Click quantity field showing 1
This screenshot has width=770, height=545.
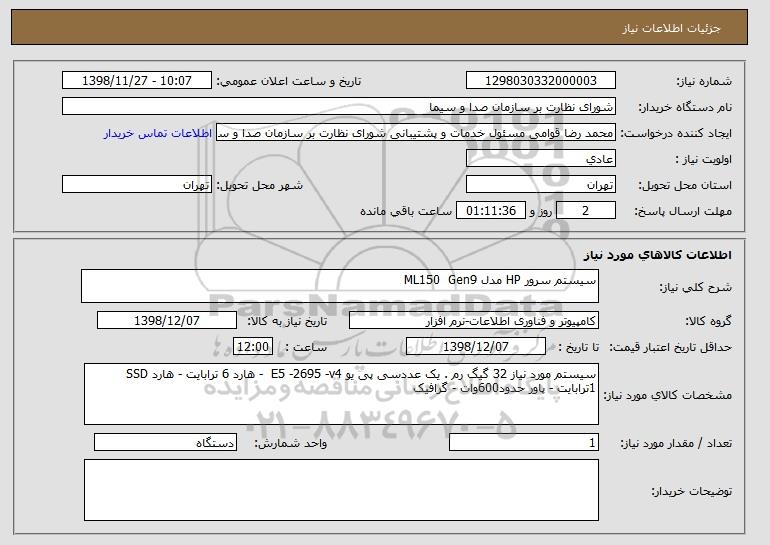[524, 442]
